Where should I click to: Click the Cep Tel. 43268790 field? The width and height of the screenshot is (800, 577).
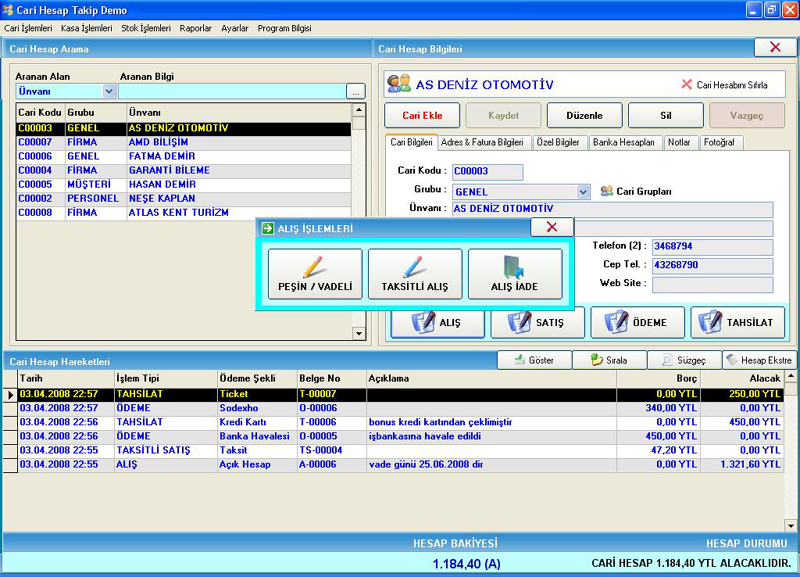click(x=712, y=265)
